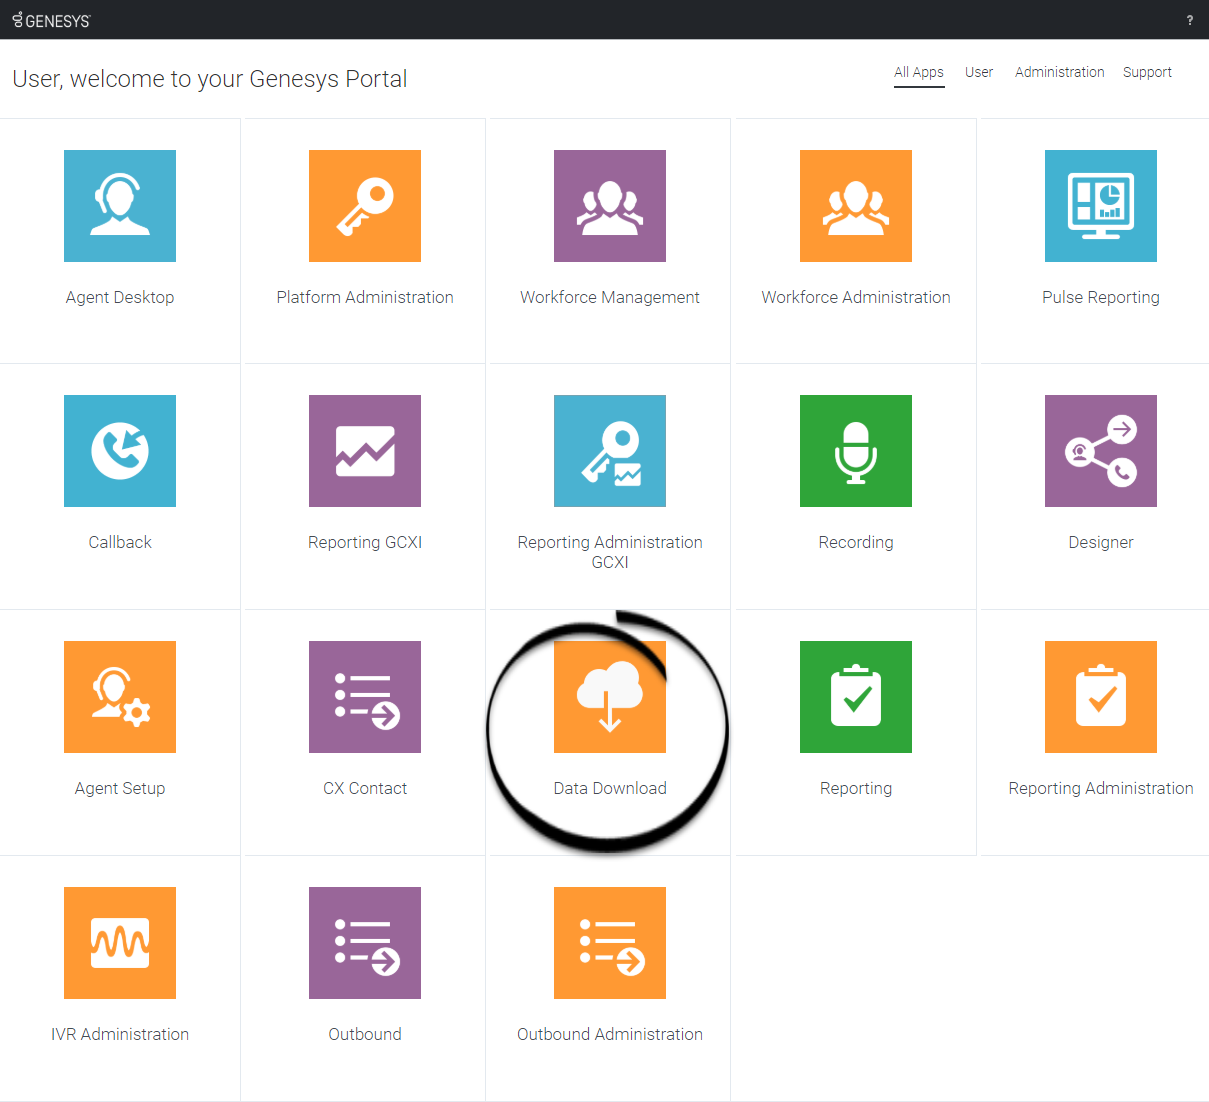Image resolution: width=1209 pixels, height=1102 pixels.
Task: Click the Callback label text
Action: pyautogui.click(x=120, y=542)
